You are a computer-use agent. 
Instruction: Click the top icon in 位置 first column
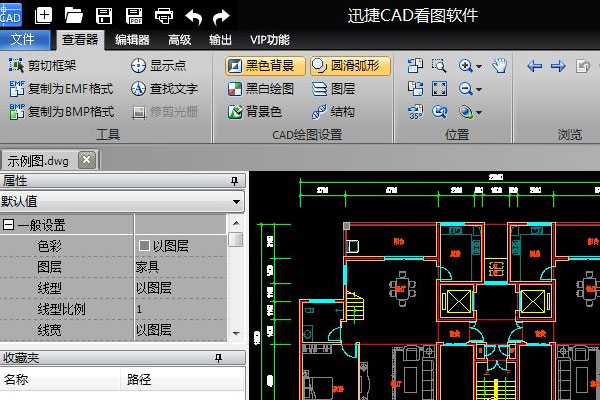pos(415,66)
